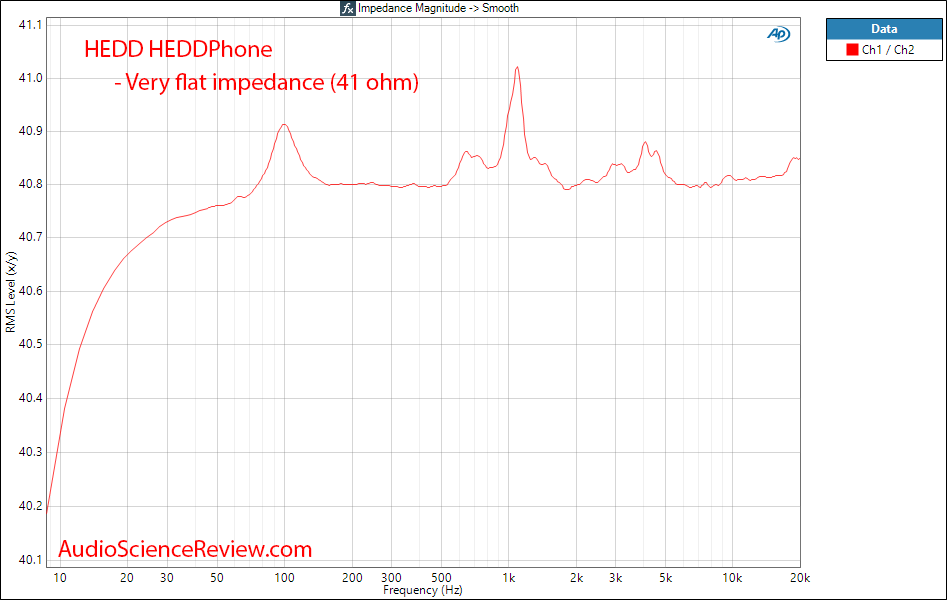Click the 1k x-axis tick label
The width and height of the screenshot is (947, 600).
click(x=509, y=578)
